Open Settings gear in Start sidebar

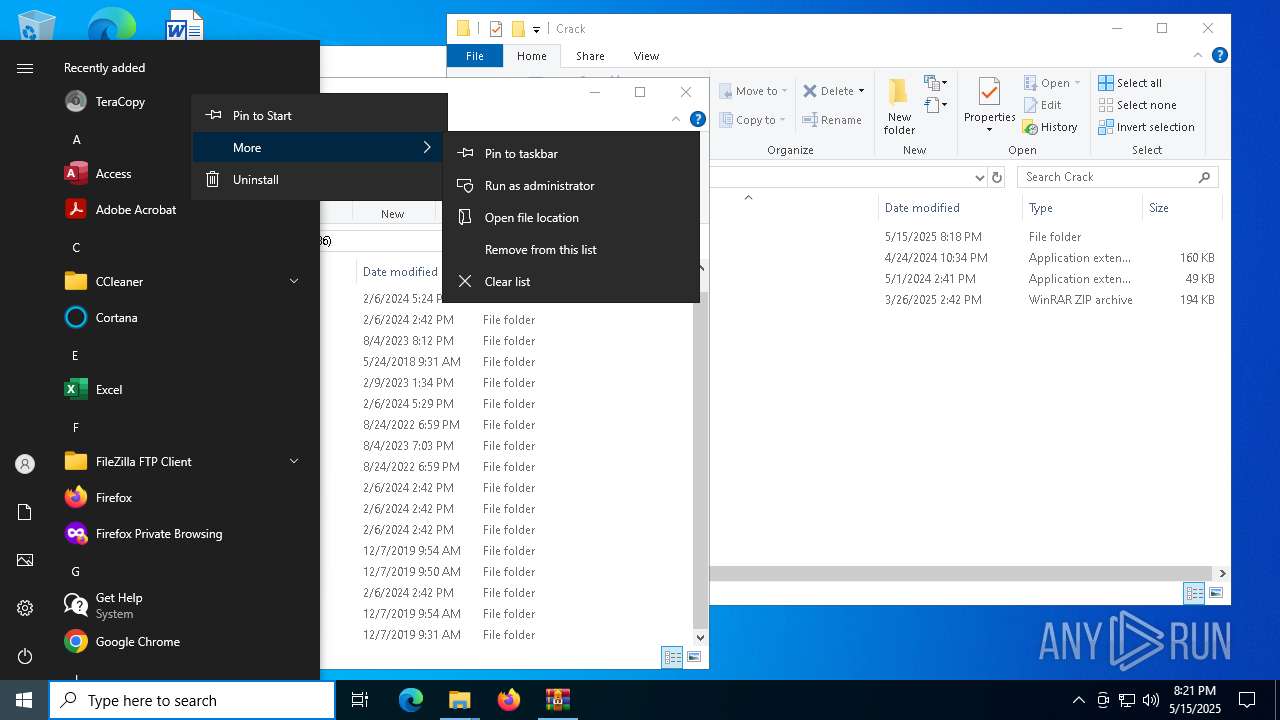pos(25,608)
